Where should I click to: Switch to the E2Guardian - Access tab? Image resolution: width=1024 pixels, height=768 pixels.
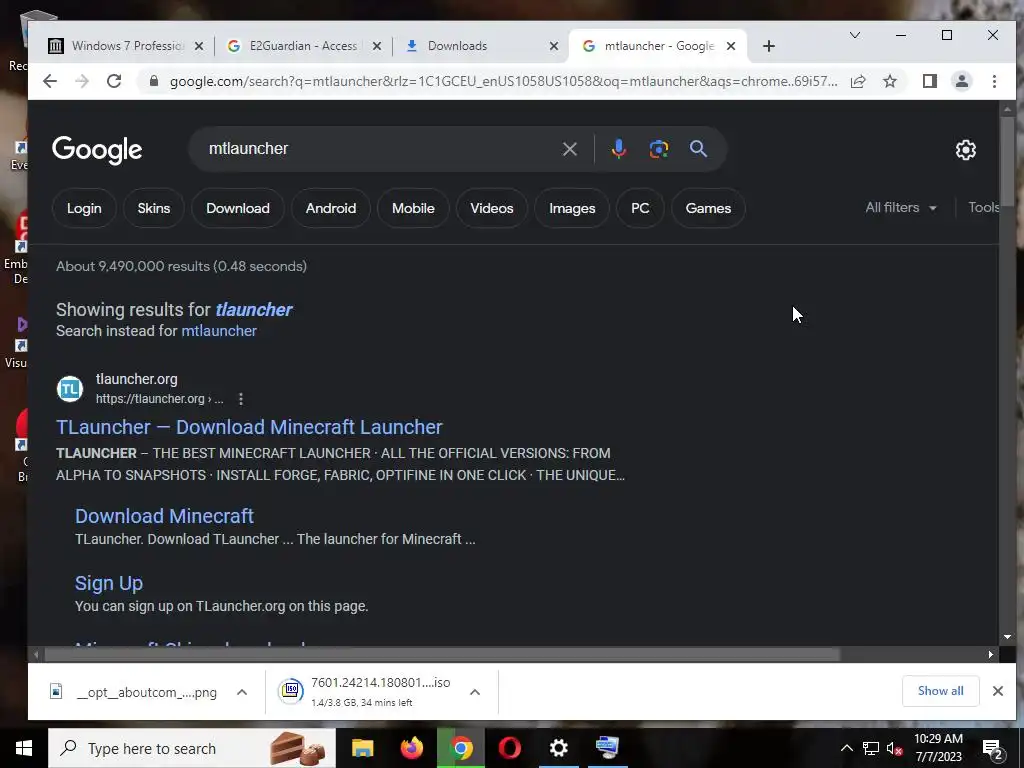coord(303,46)
